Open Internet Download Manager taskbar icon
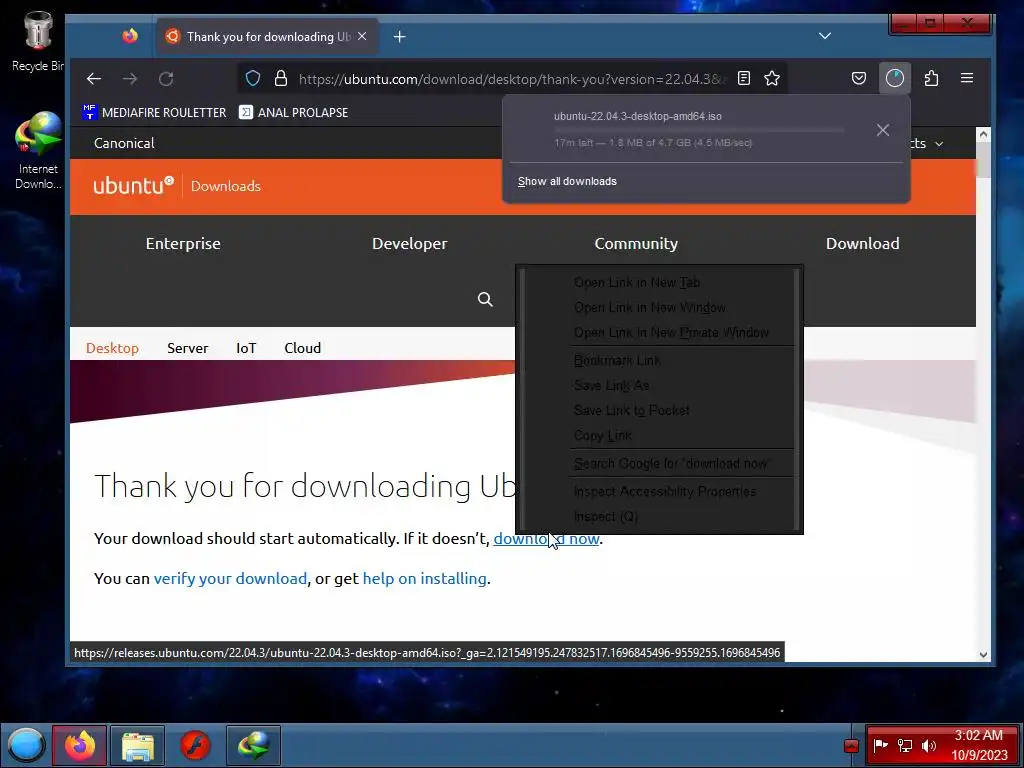 coord(253,745)
